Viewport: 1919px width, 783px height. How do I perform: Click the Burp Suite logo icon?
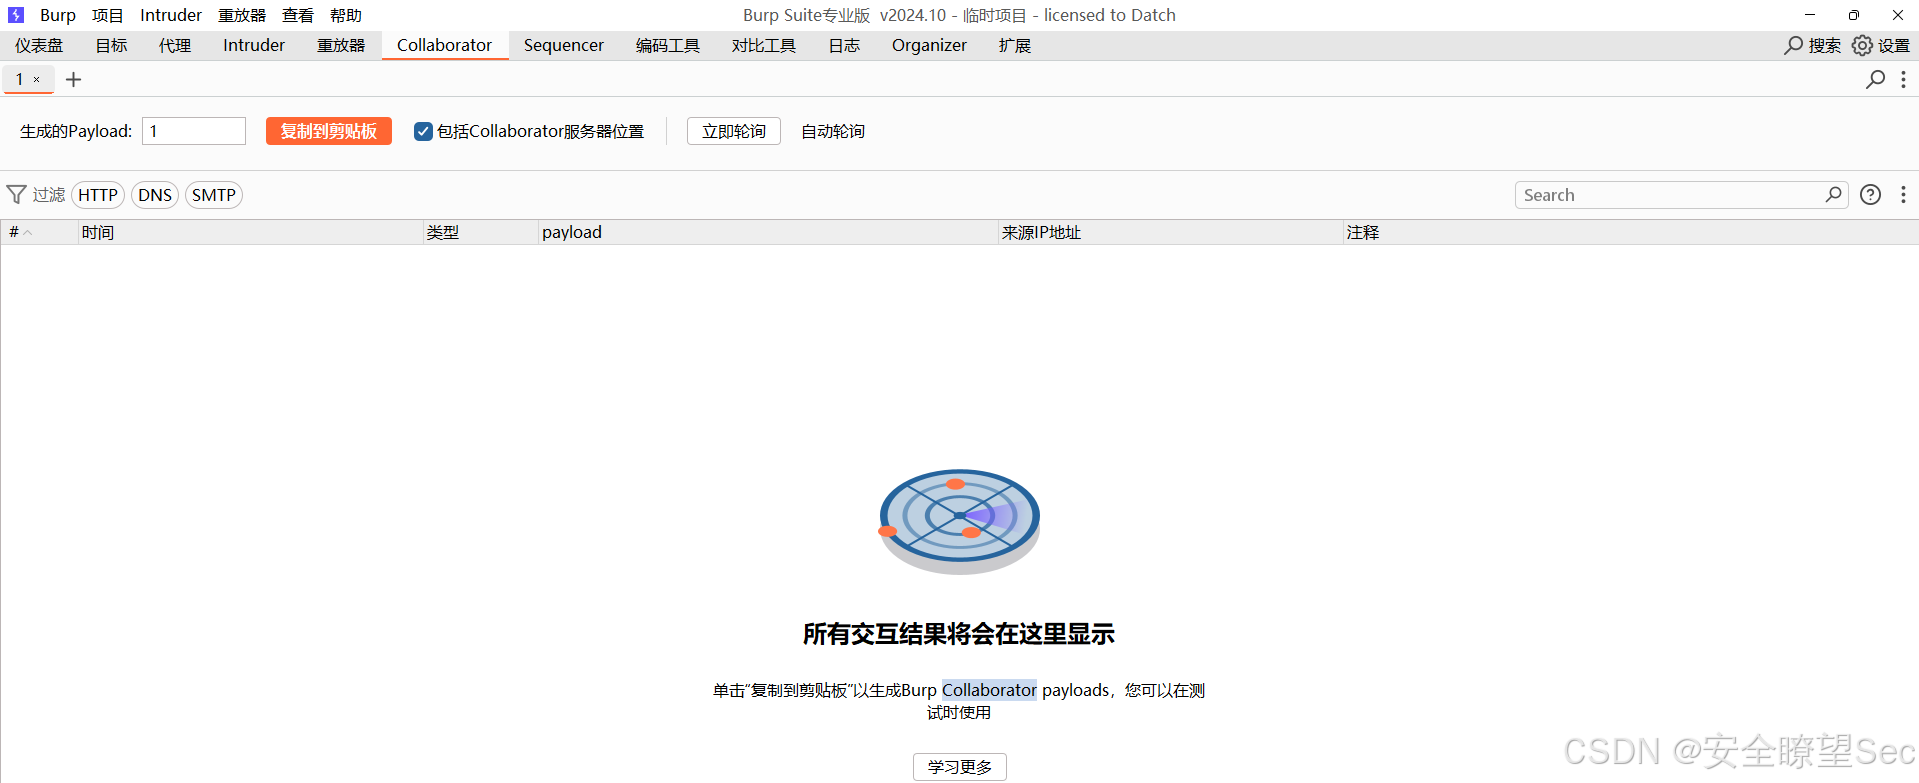coord(16,15)
